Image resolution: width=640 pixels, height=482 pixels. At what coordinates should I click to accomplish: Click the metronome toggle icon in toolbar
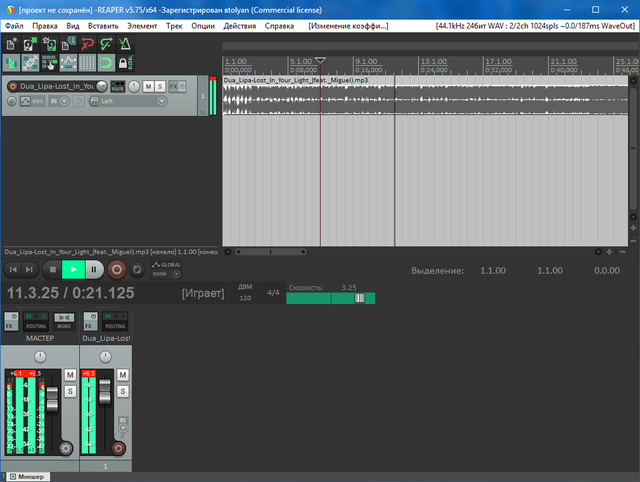[x=124, y=43]
